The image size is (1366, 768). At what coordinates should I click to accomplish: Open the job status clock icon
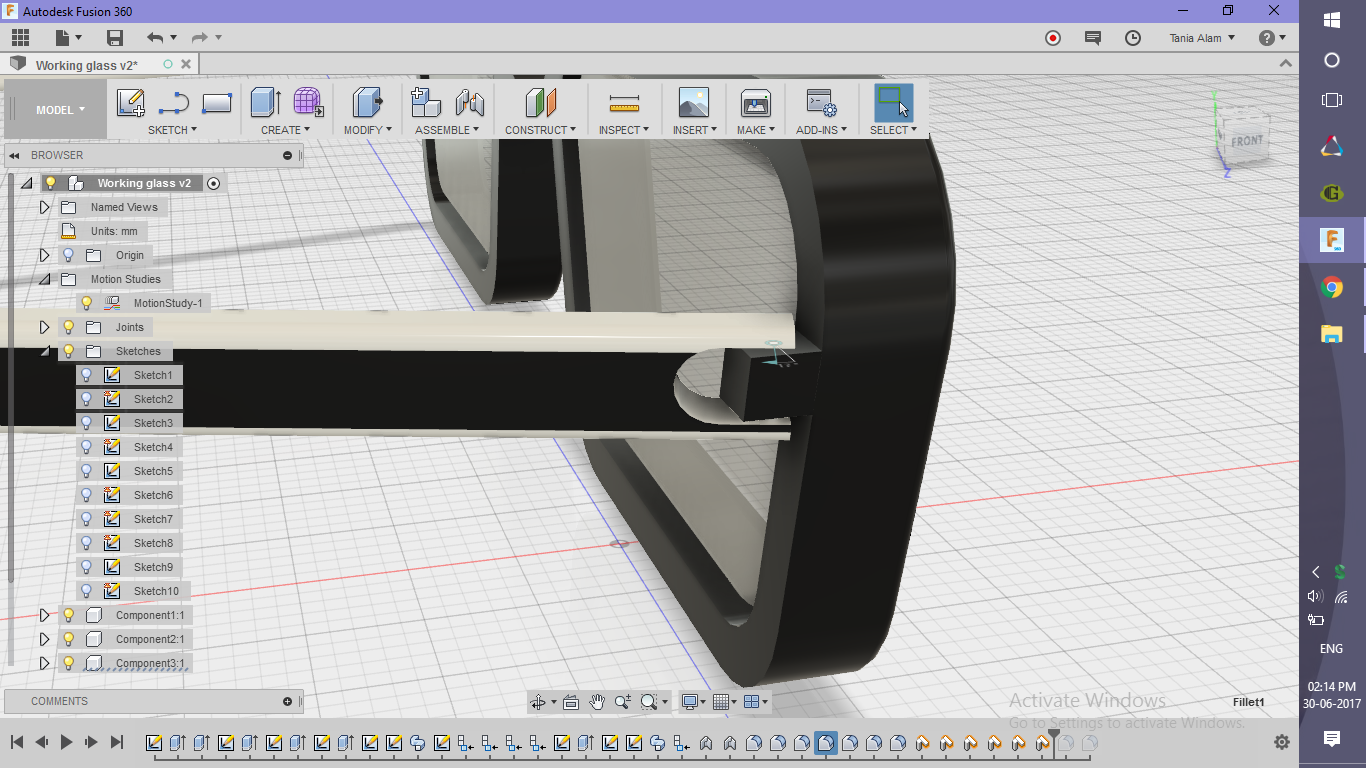point(1133,38)
